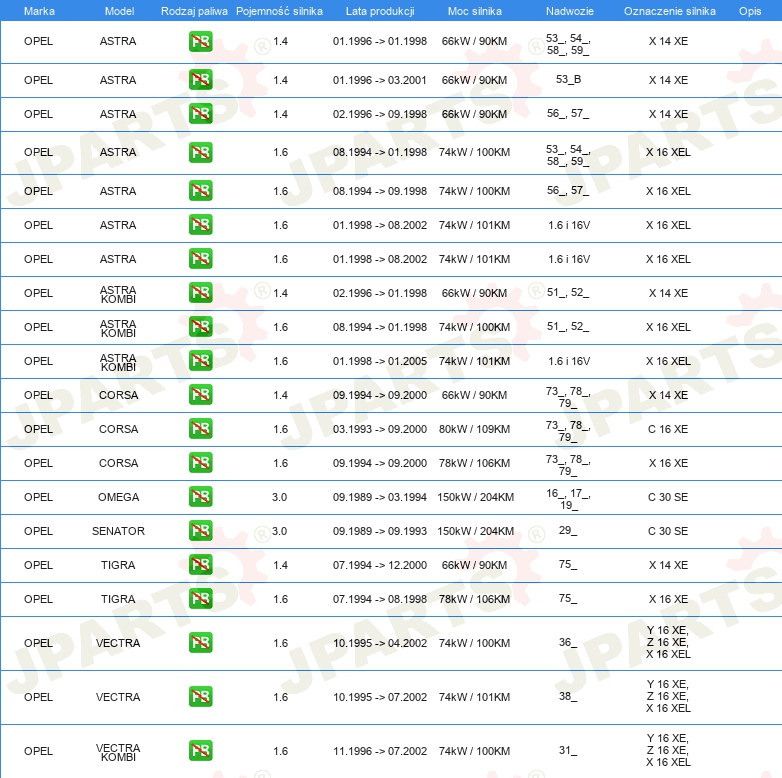Click the Oznaczenie silnika column header
The width and height of the screenshot is (782, 778).
[x=669, y=11]
